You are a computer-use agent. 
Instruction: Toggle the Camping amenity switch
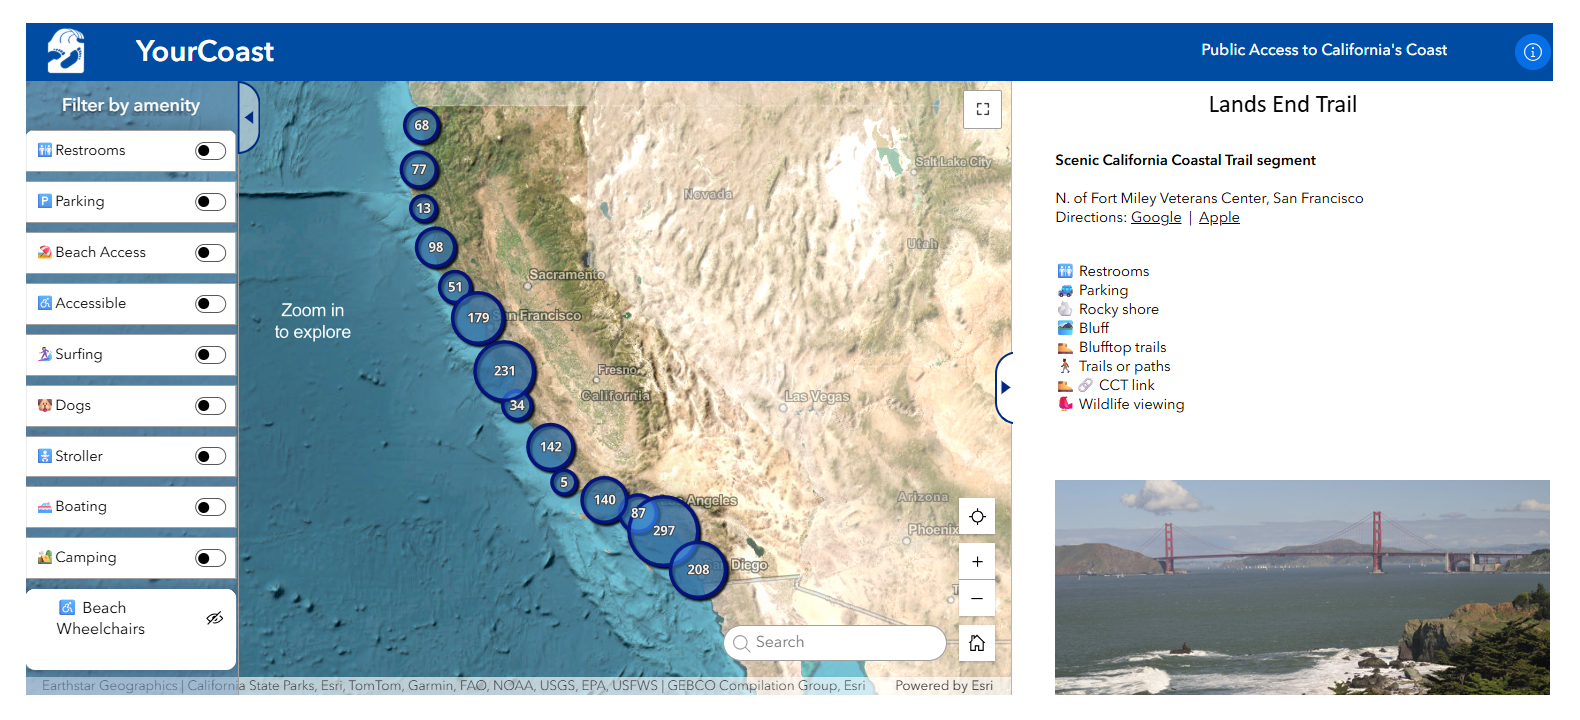coord(210,558)
